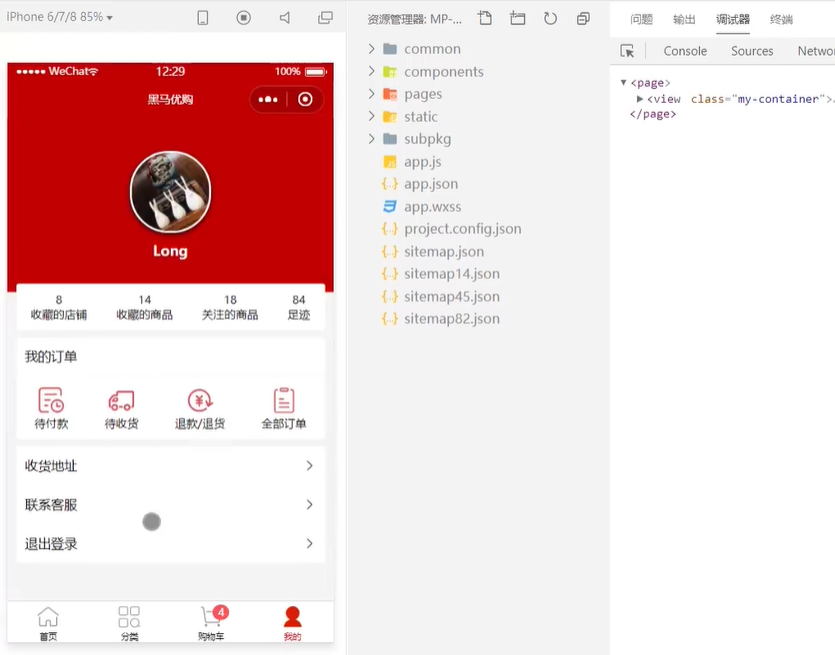835x655 pixels.
Task: Open the 购物车 cart tab
Action: point(211,623)
